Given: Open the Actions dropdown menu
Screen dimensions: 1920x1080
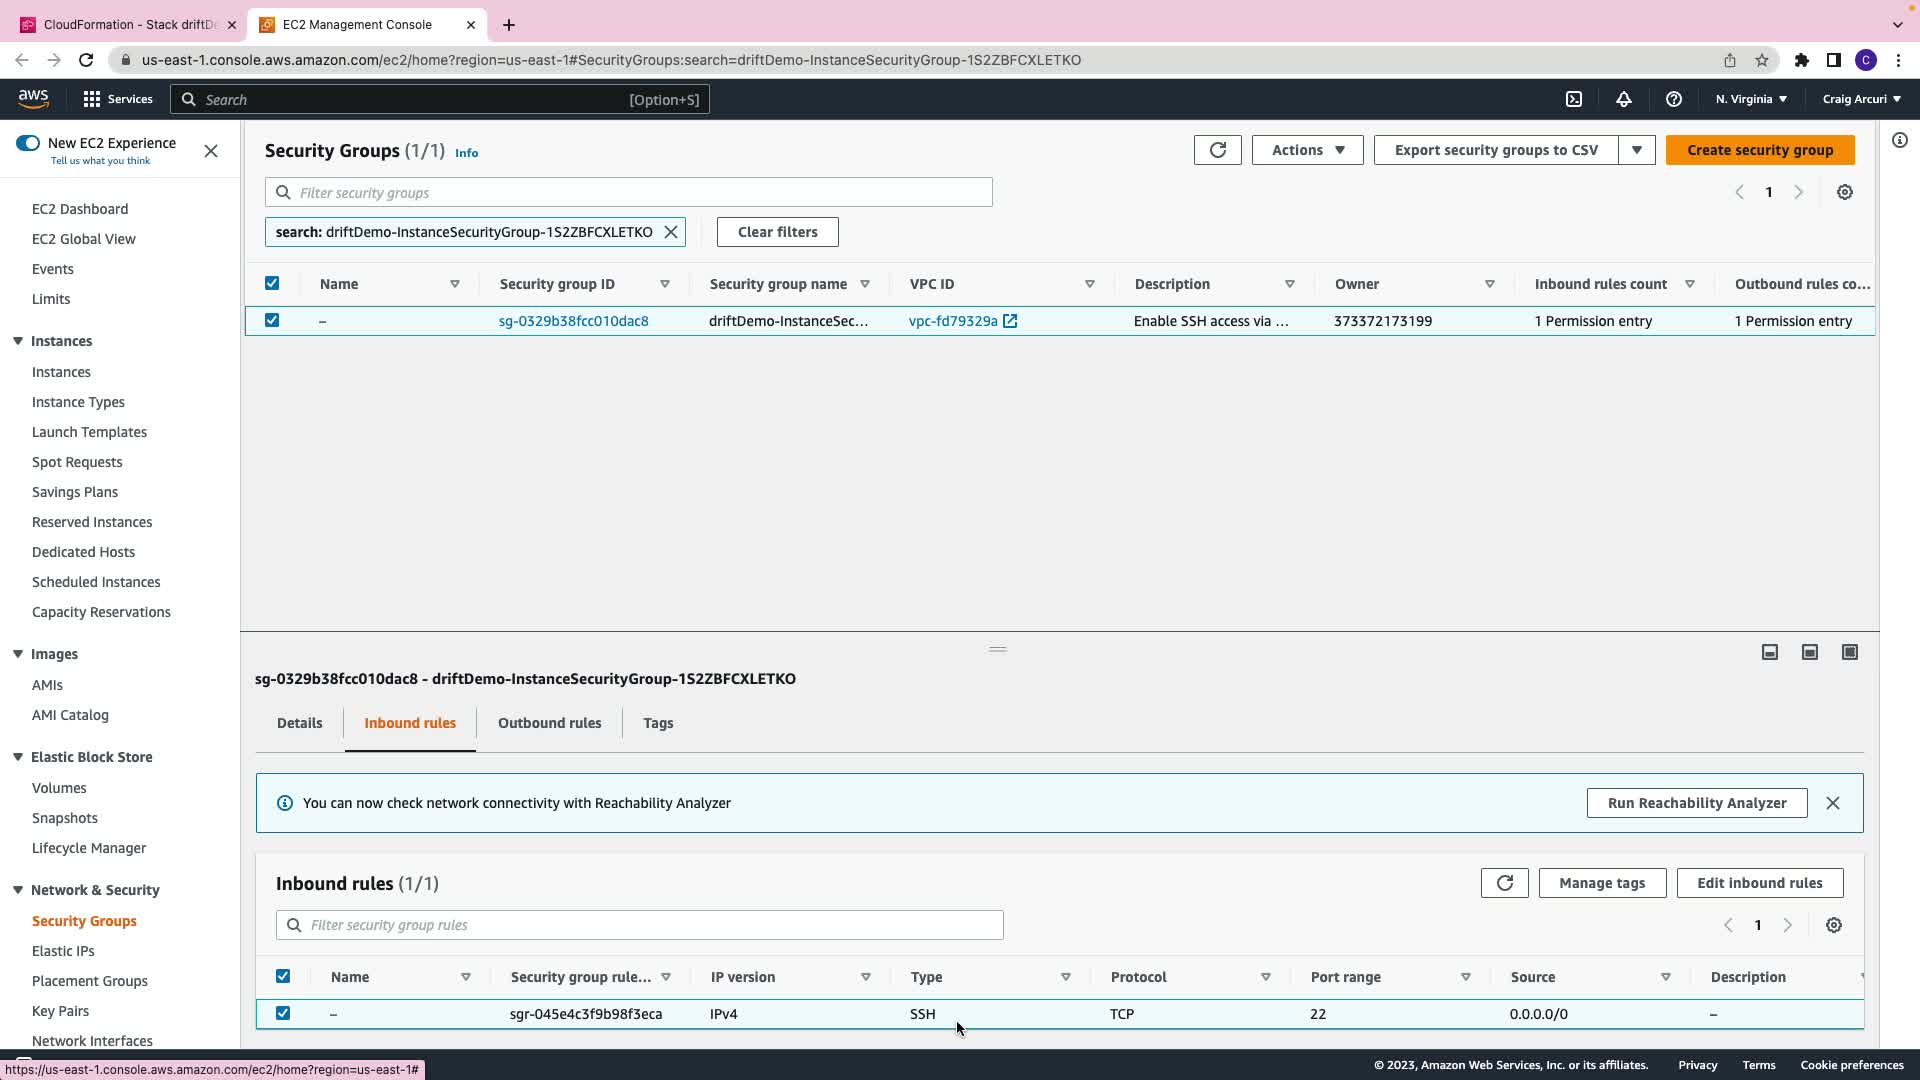Looking at the screenshot, I should [x=1307, y=150].
